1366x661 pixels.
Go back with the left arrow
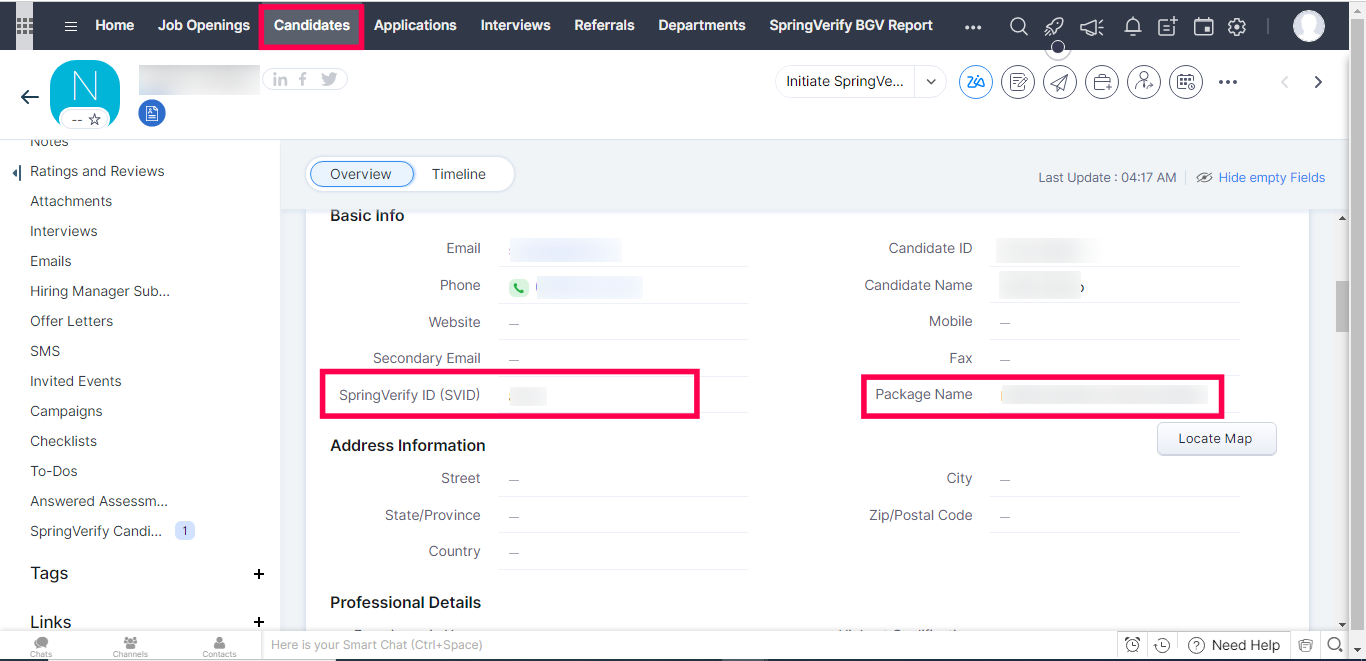30,97
